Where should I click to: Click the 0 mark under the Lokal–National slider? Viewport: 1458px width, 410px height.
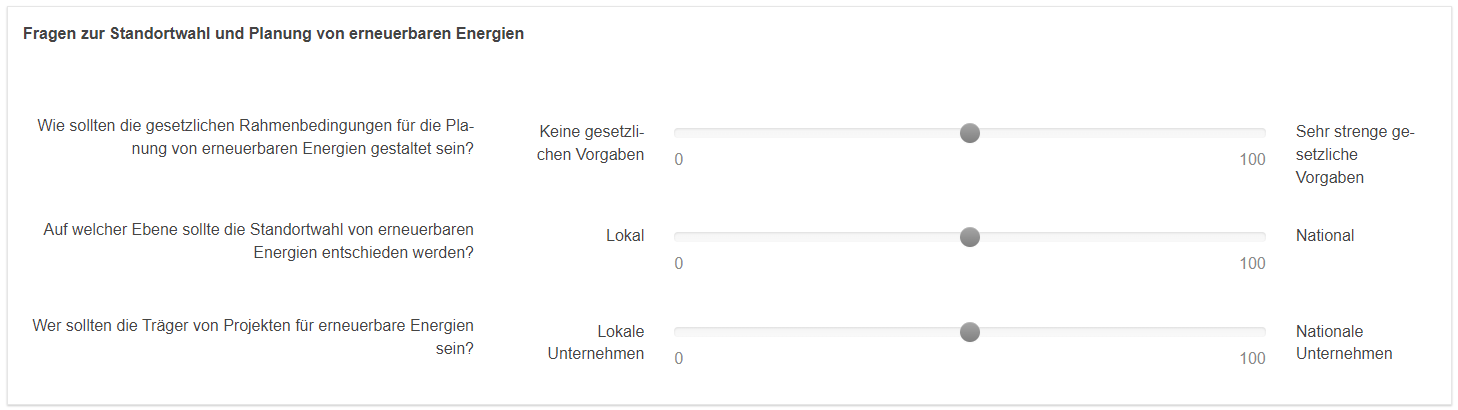click(679, 264)
